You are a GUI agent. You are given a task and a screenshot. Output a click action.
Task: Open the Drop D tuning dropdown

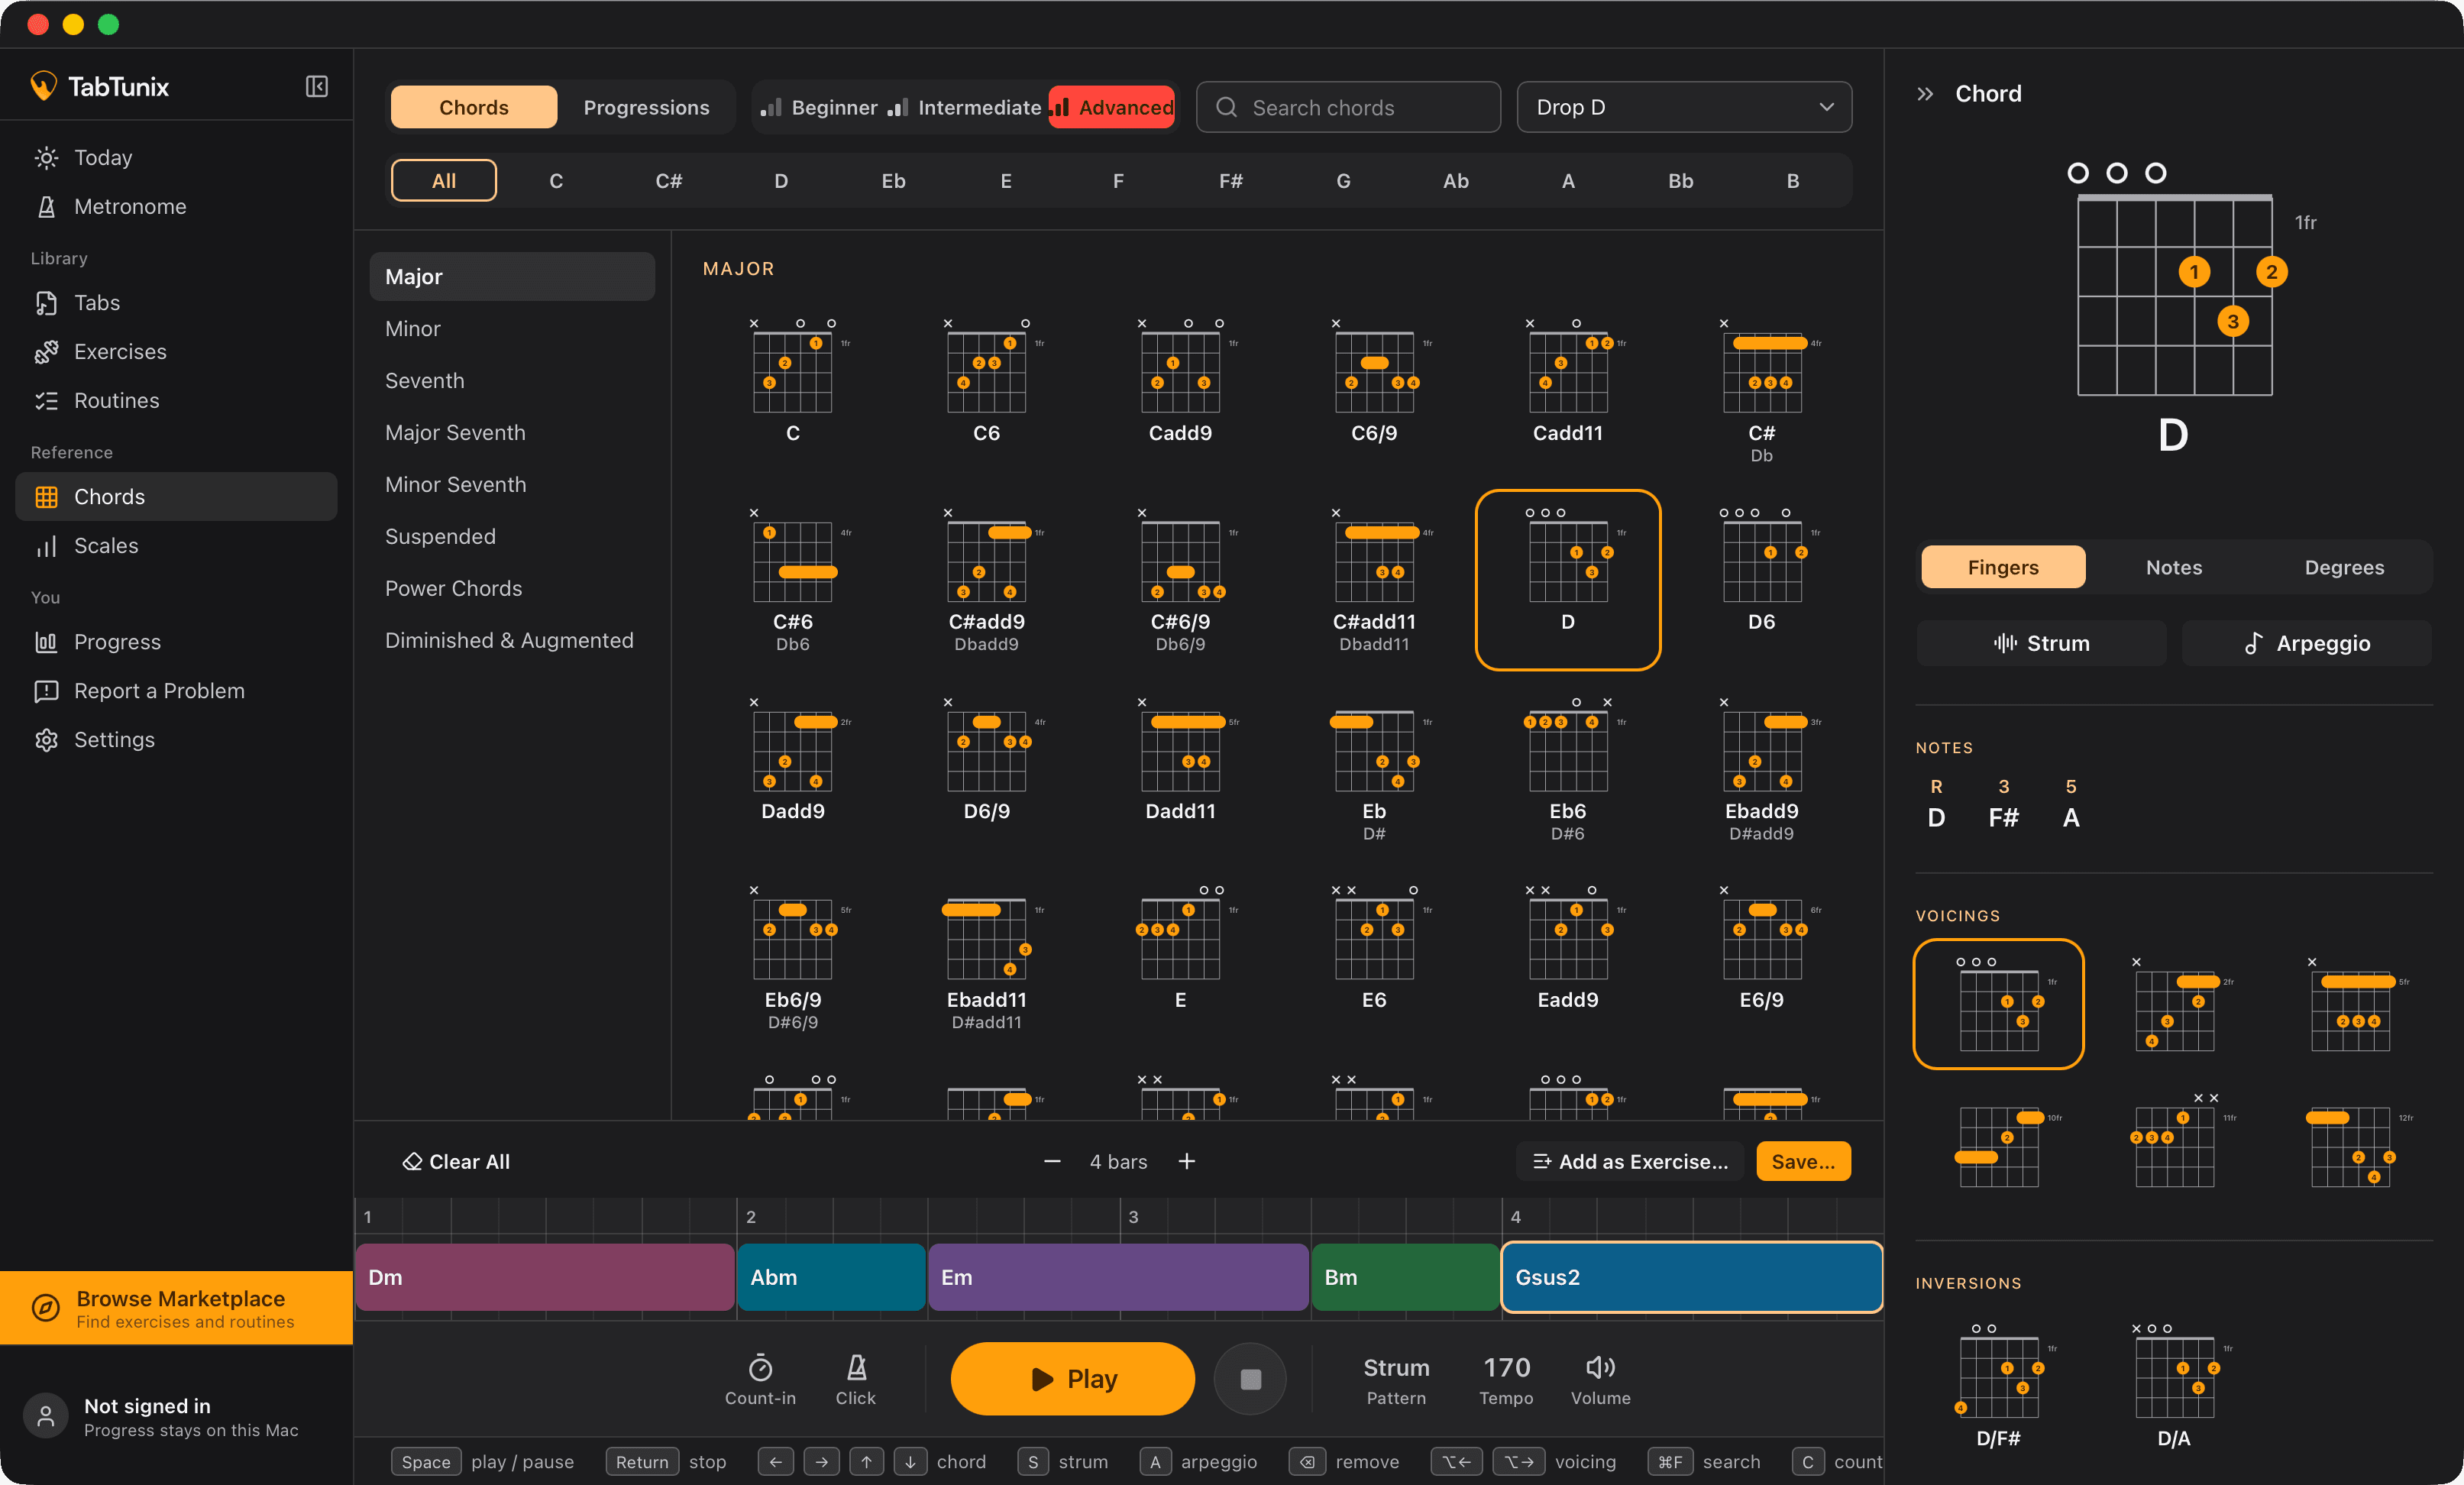[x=1684, y=107]
